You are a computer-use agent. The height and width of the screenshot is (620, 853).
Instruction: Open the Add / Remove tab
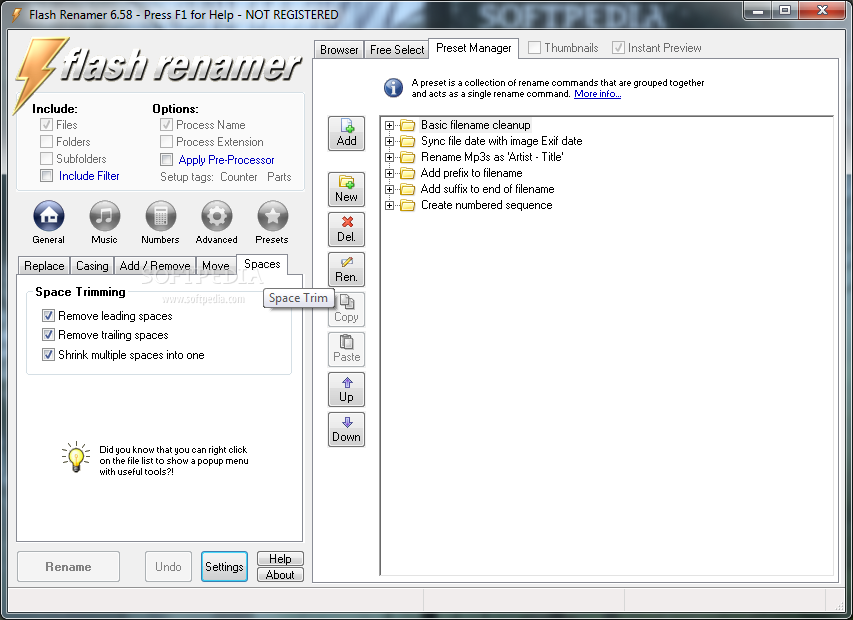154,265
